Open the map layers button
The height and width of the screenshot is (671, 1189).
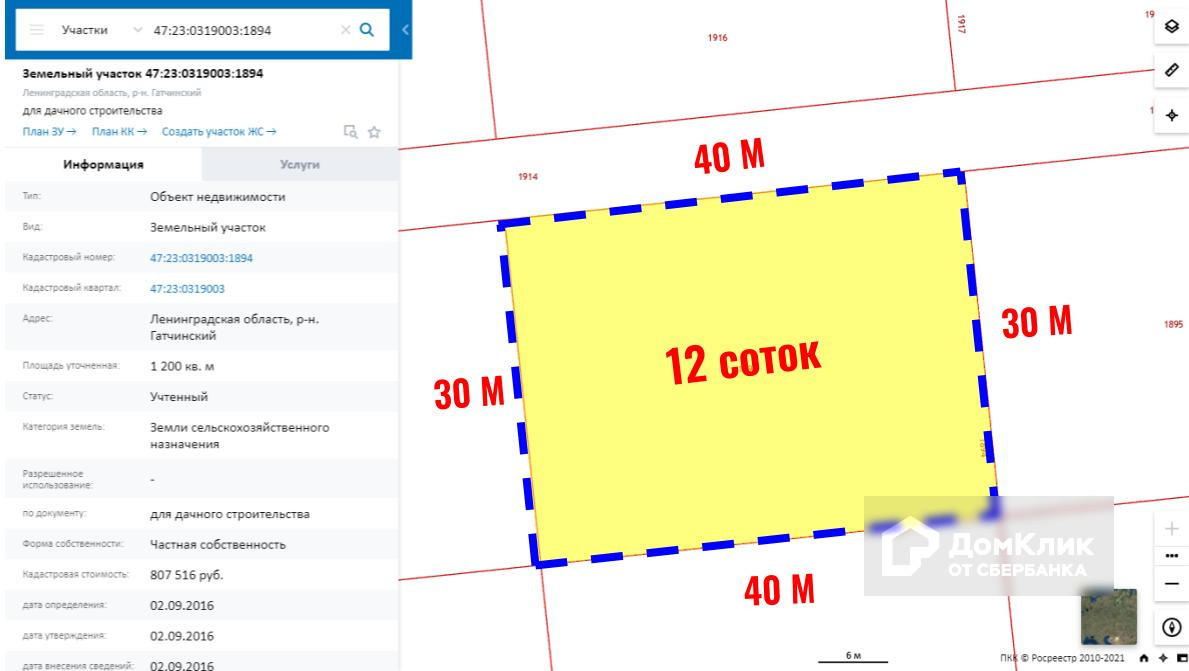[1172, 27]
